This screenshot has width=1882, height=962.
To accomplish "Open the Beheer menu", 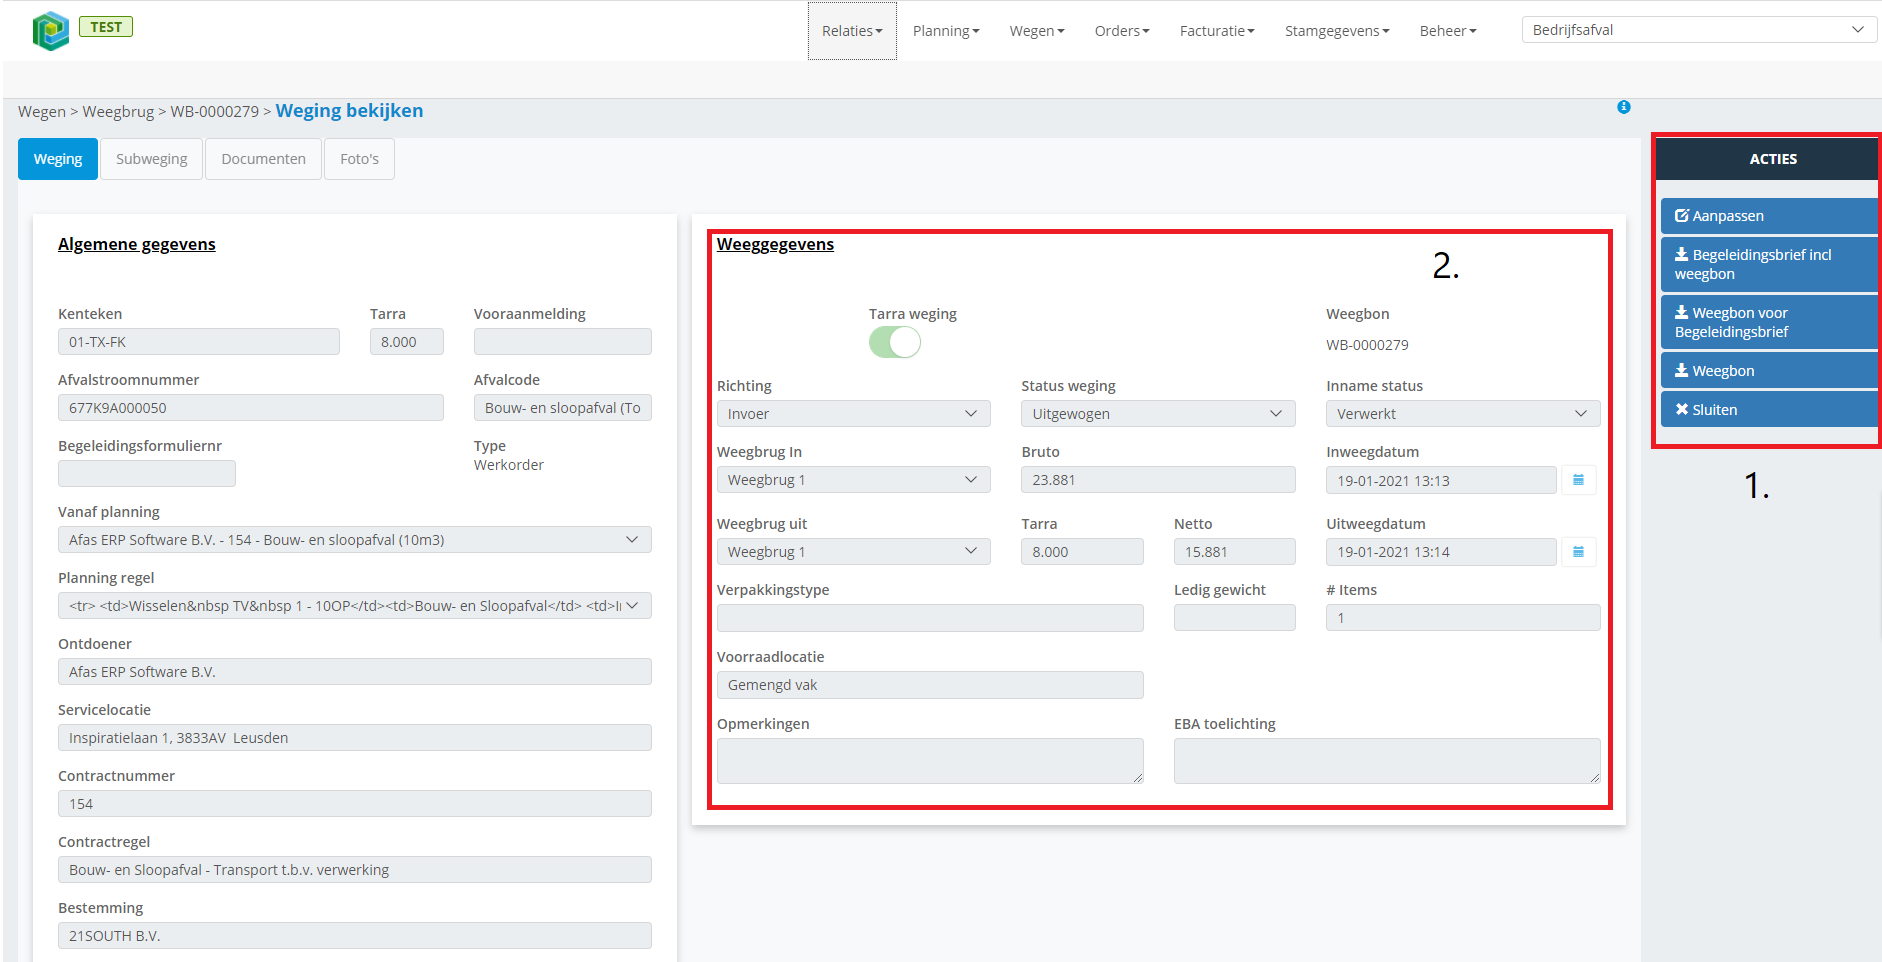I will [1448, 31].
